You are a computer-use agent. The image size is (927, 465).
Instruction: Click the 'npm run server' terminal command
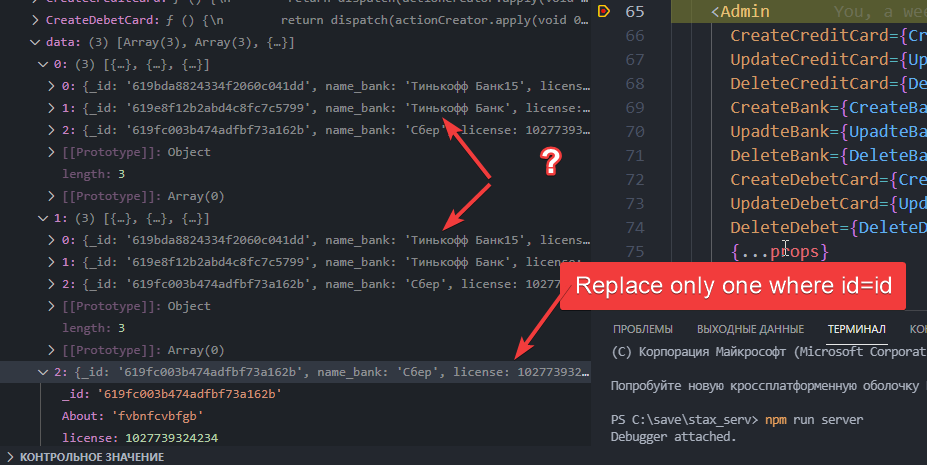click(814, 420)
